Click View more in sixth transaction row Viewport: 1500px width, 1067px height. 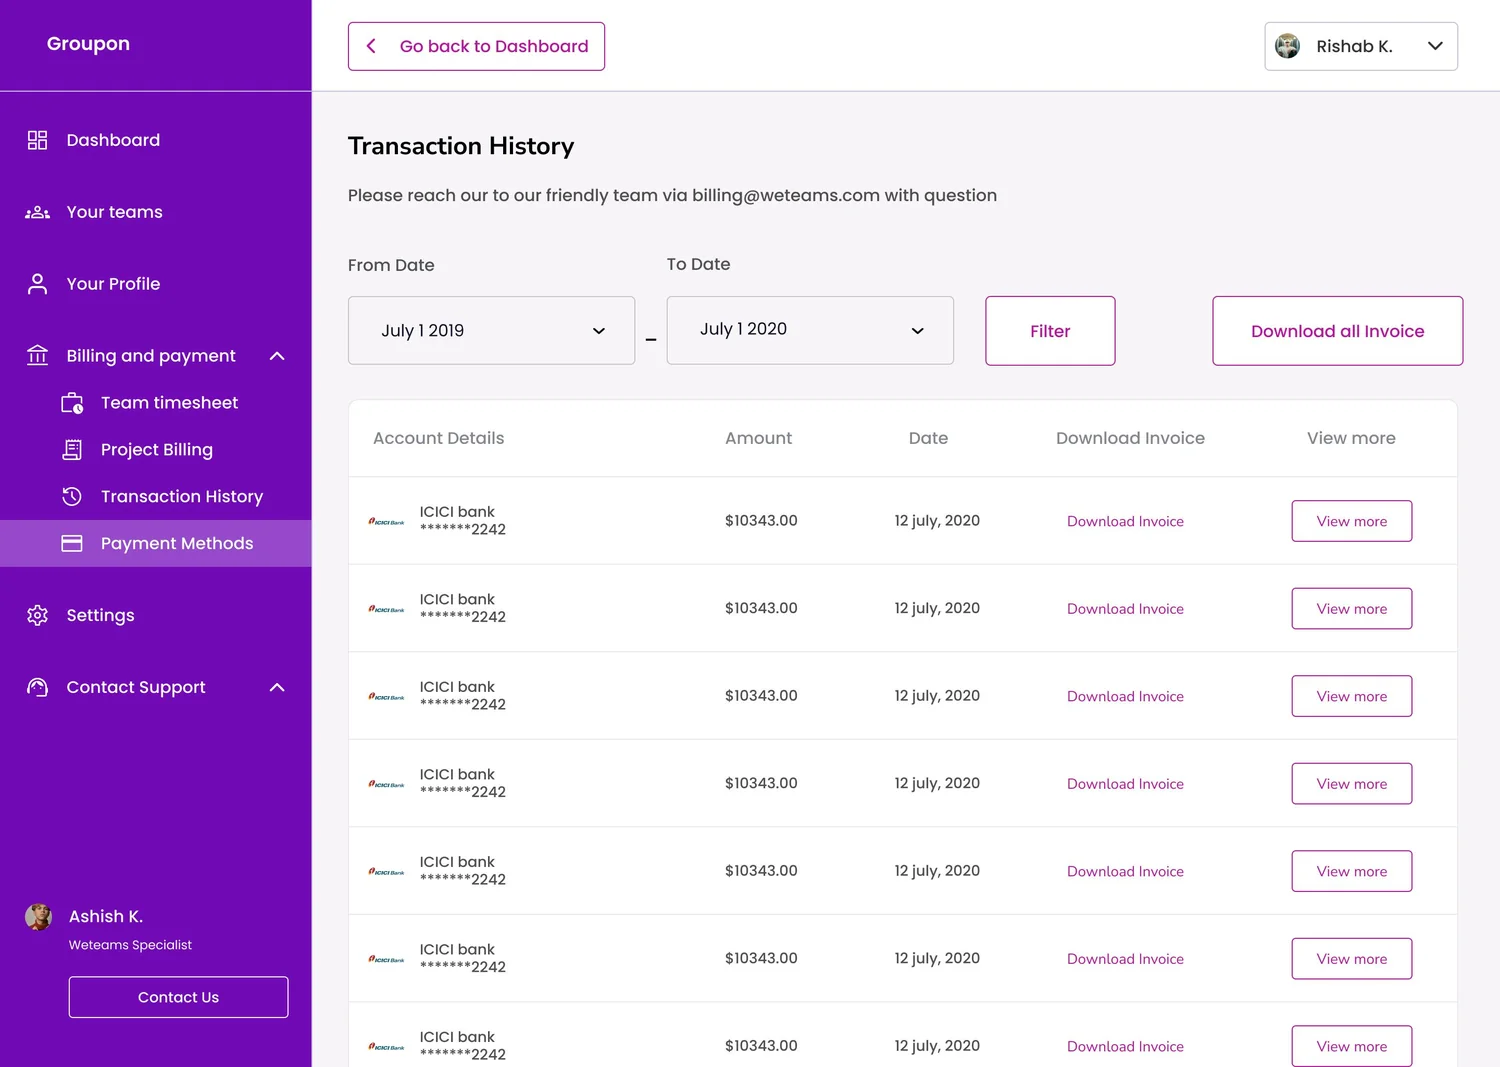(1351, 959)
